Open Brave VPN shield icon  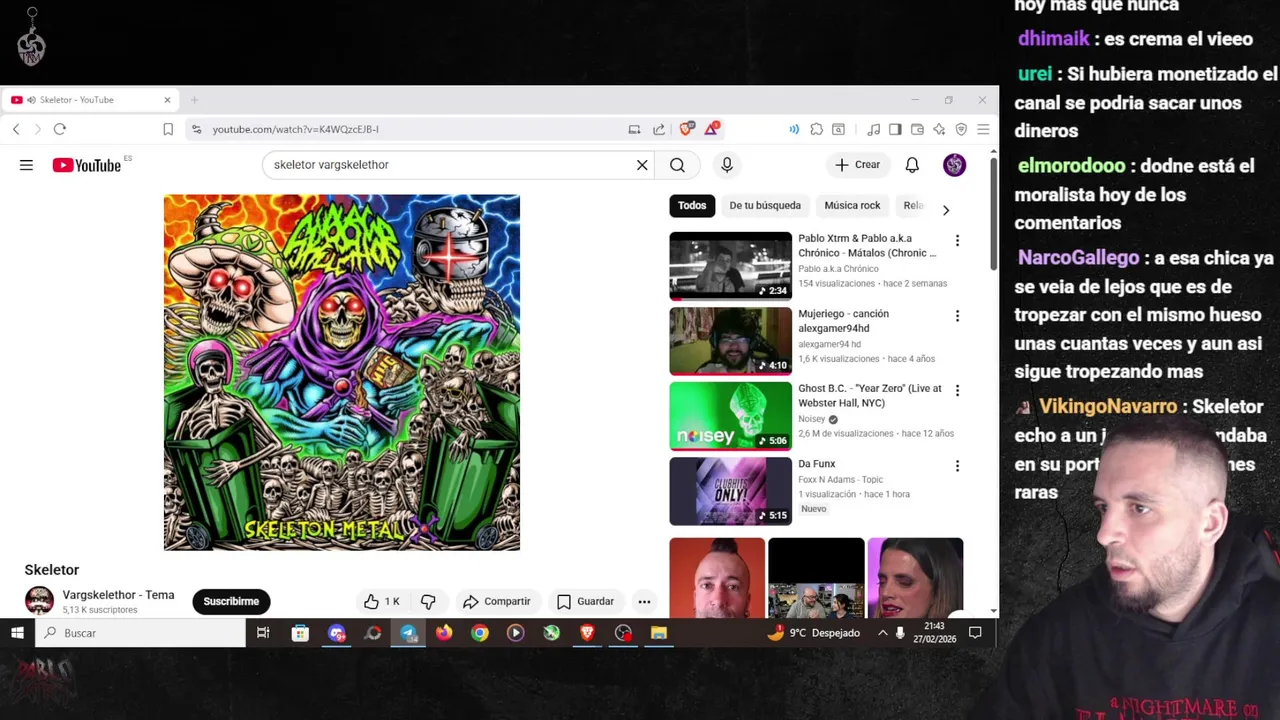pos(961,129)
